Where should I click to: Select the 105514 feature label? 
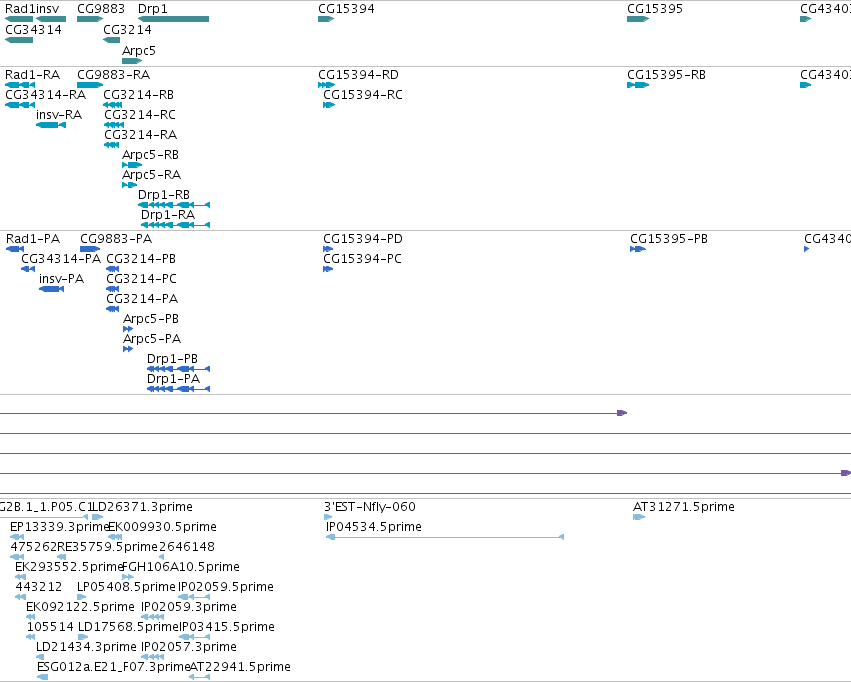click(50, 627)
